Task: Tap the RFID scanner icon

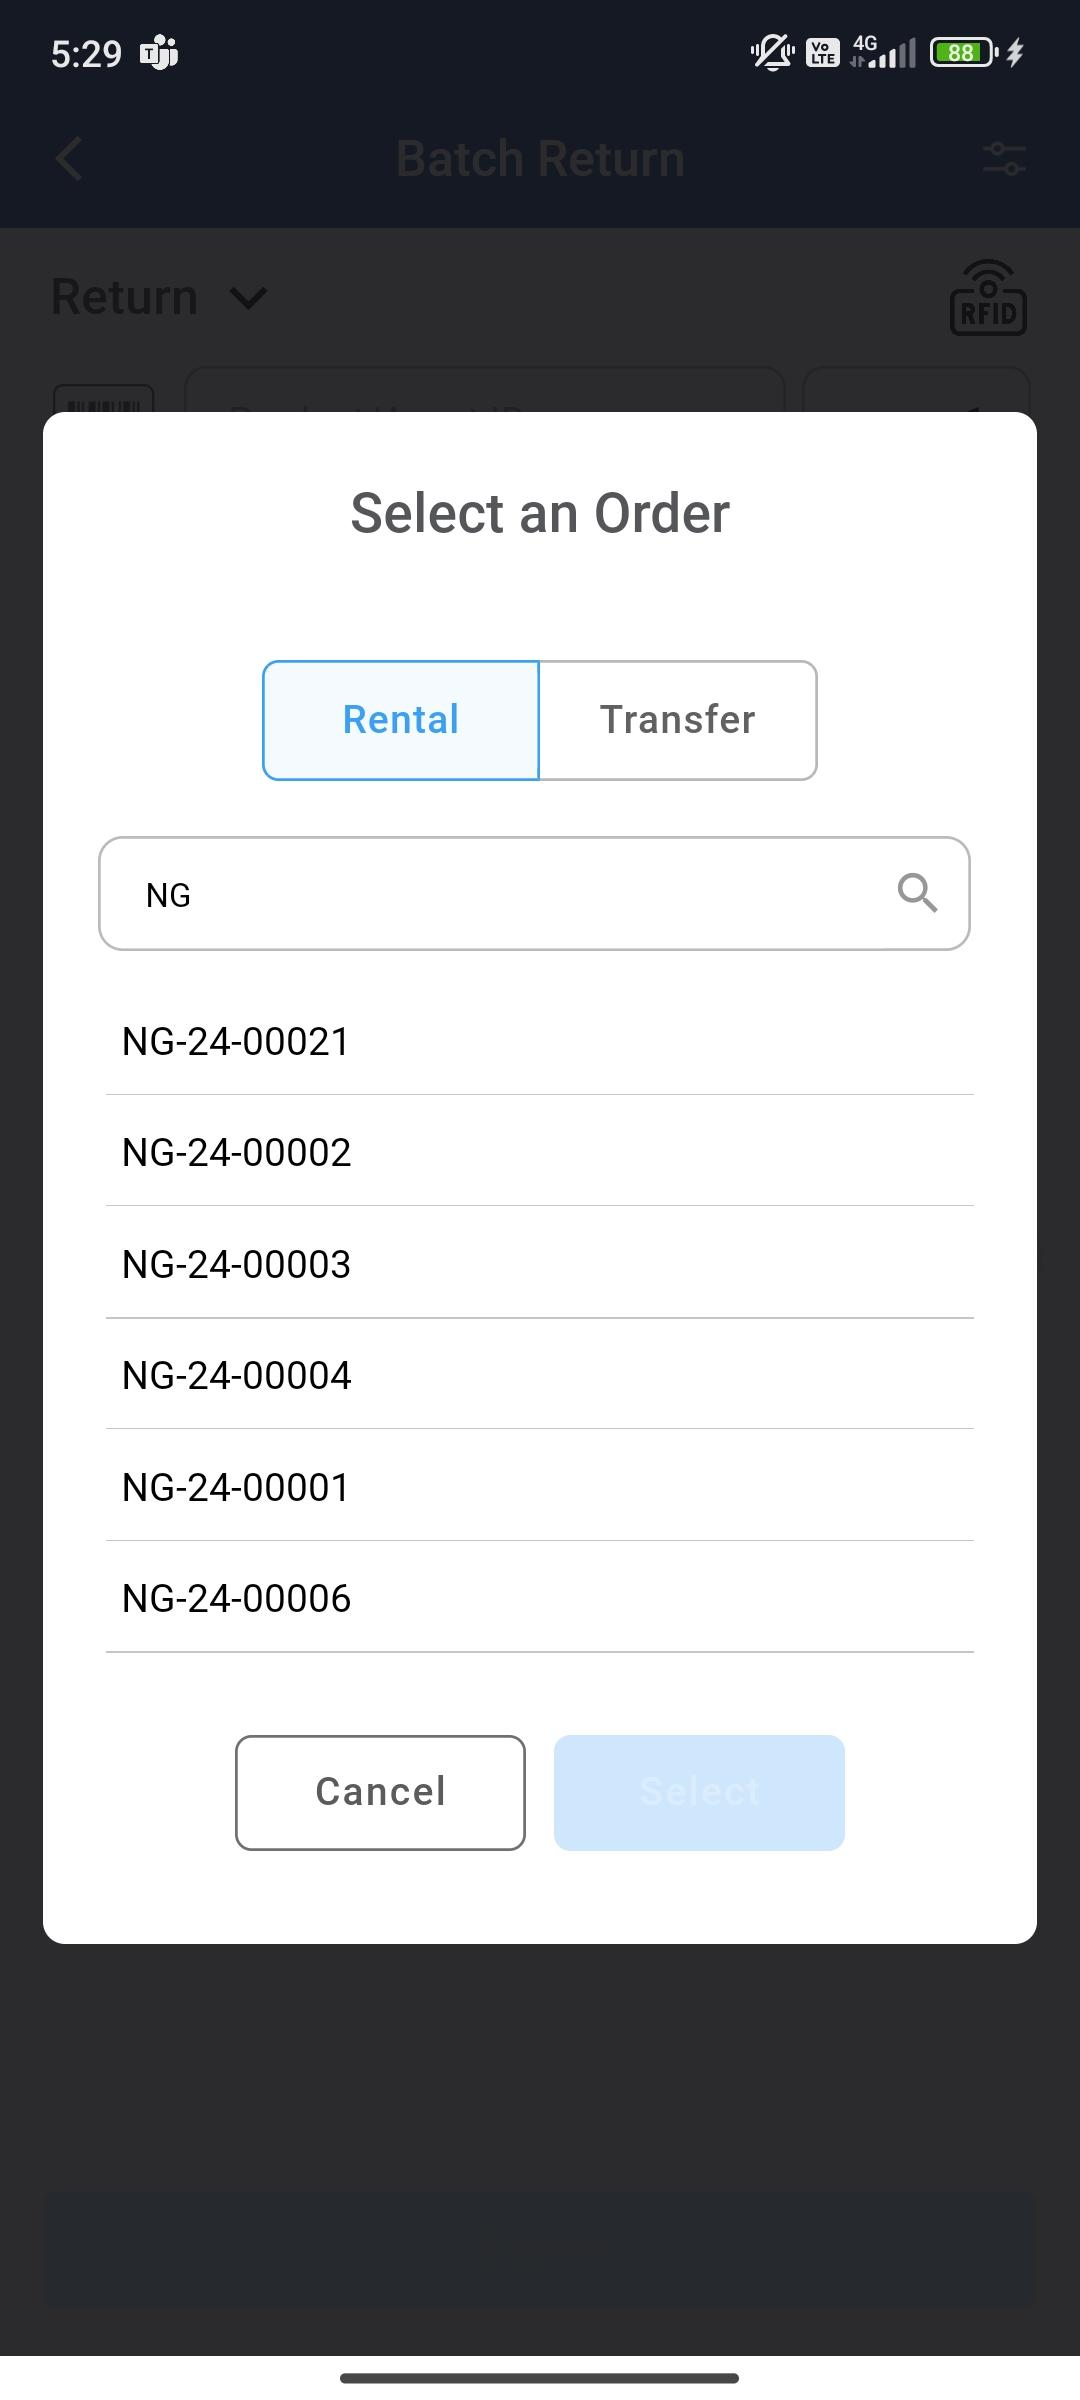Action: tap(988, 299)
